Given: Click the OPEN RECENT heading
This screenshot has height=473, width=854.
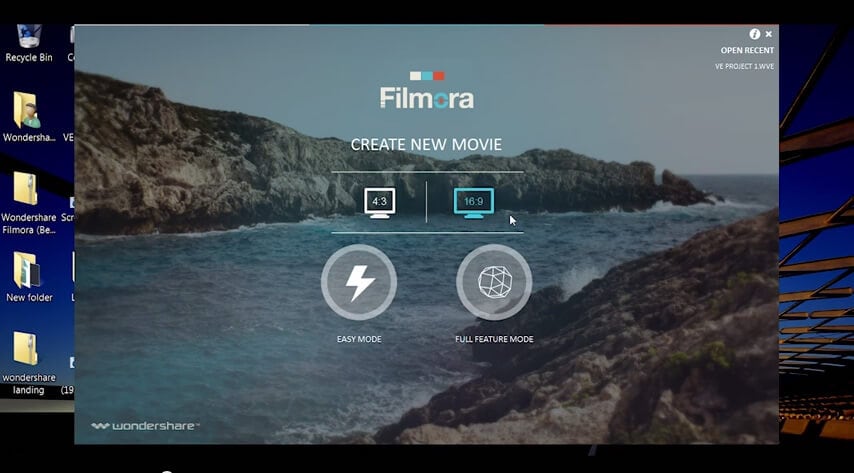Looking at the screenshot, I should click(x=747, y=50).
